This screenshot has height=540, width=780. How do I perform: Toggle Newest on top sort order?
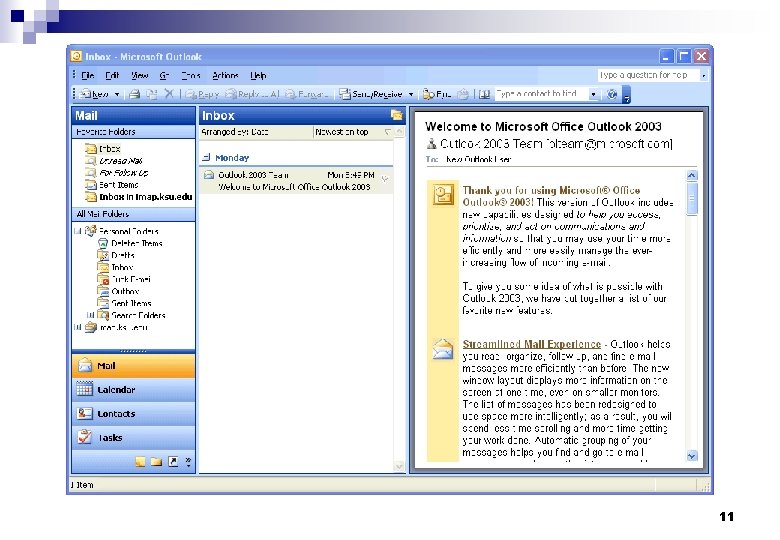(342, 132)
